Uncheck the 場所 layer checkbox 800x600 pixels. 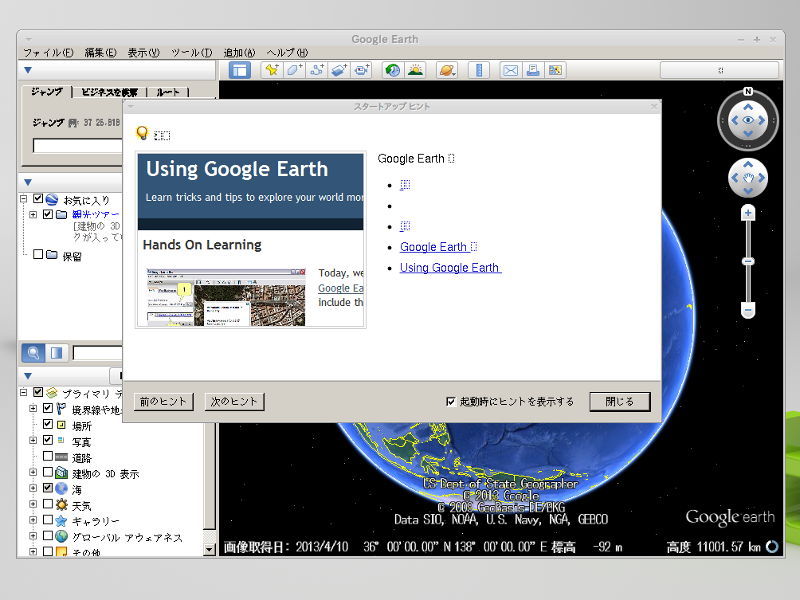point(48,424)
